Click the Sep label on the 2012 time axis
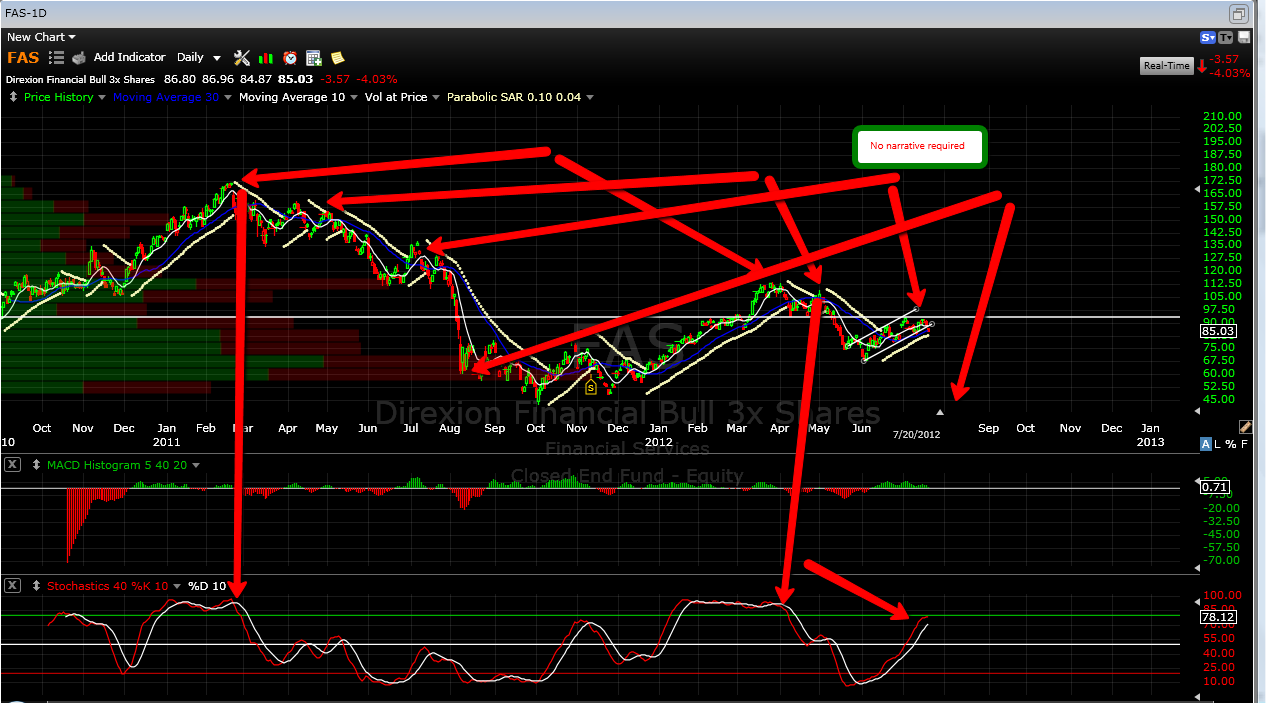The height and width of the screenshot is (703, 1266). click(x=988, y=428)
